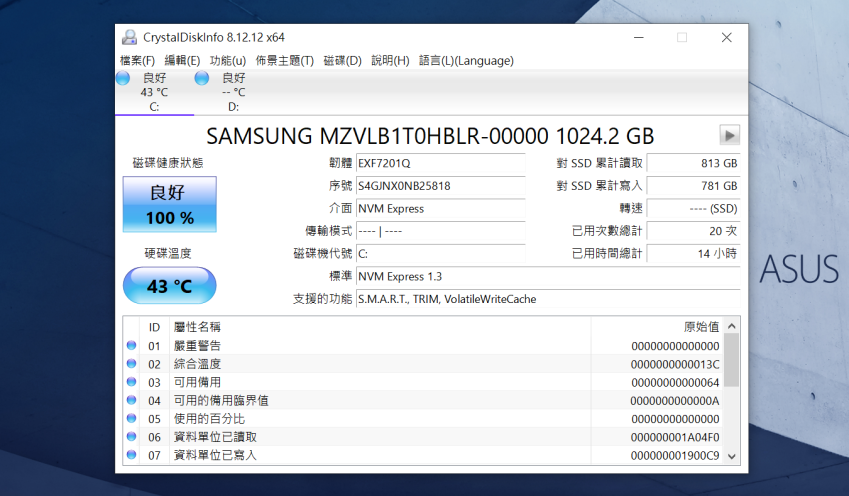Select attribute row 可用備用
Screen dimensions: 849x496
click(x=423, y=382)
